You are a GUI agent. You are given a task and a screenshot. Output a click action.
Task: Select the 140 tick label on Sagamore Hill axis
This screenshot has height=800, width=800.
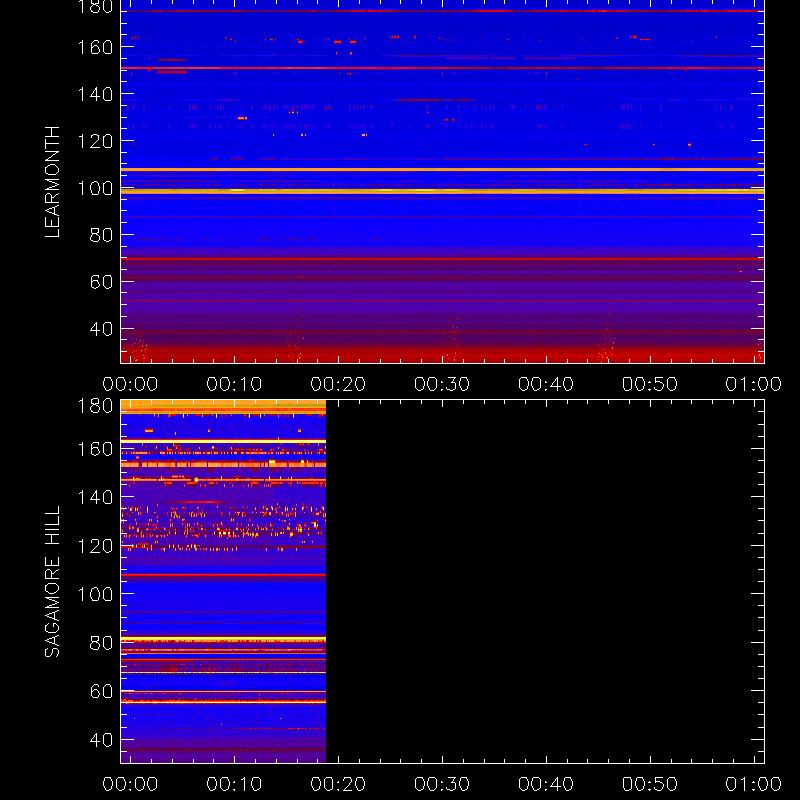[x=95, y=497]
